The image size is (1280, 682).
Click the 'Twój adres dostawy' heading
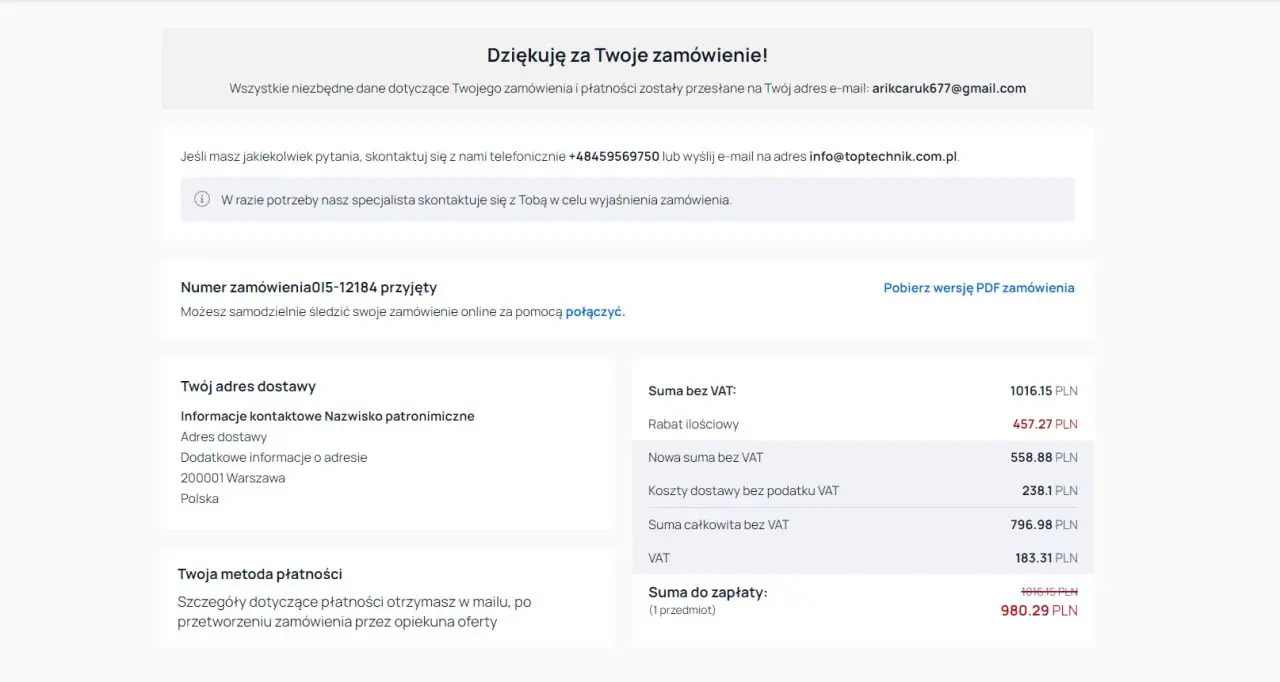(248, 386)
